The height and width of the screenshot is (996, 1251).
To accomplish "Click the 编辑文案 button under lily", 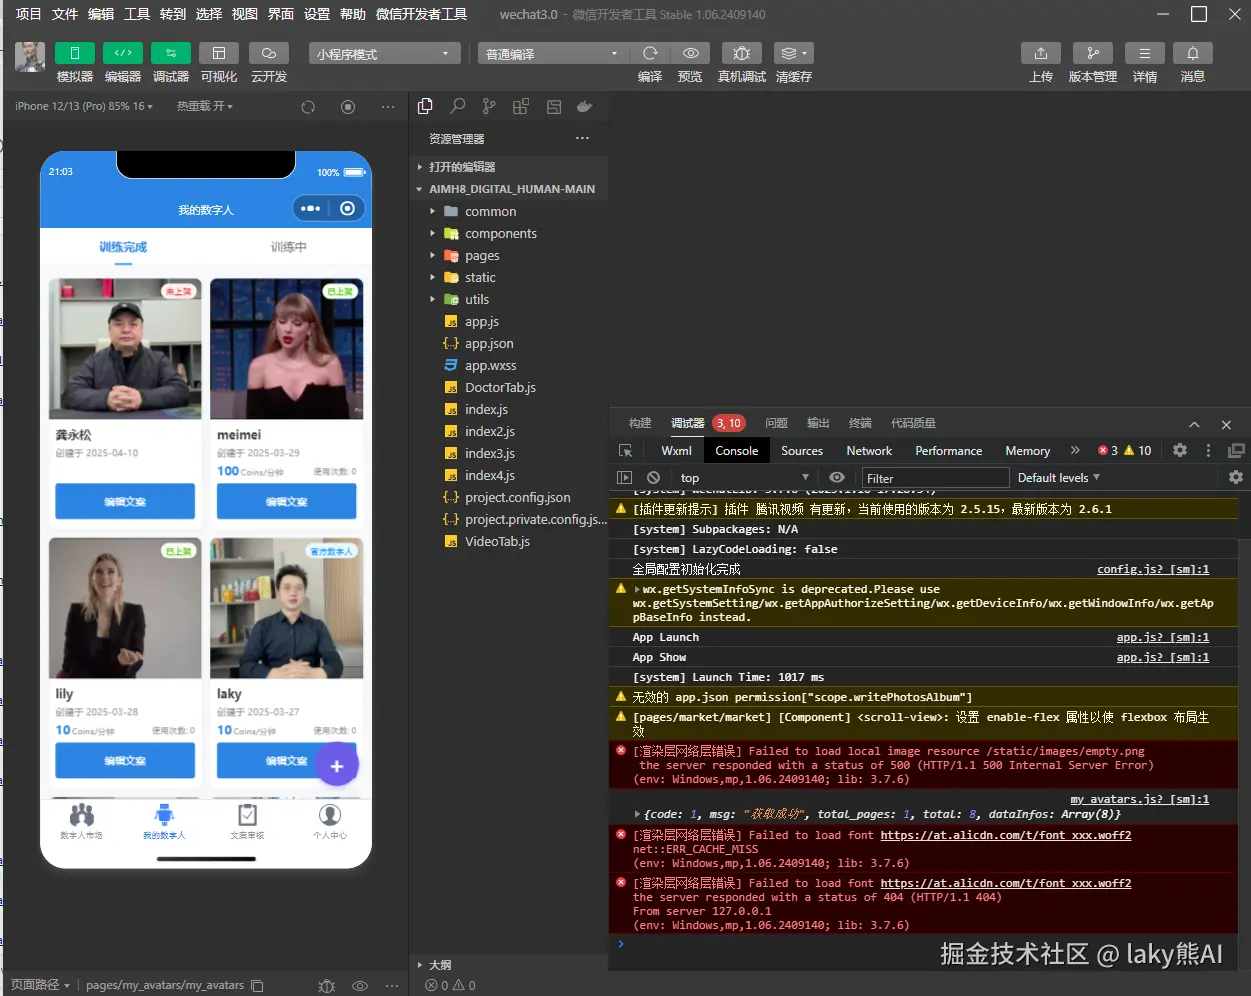I will pos(125,760).
